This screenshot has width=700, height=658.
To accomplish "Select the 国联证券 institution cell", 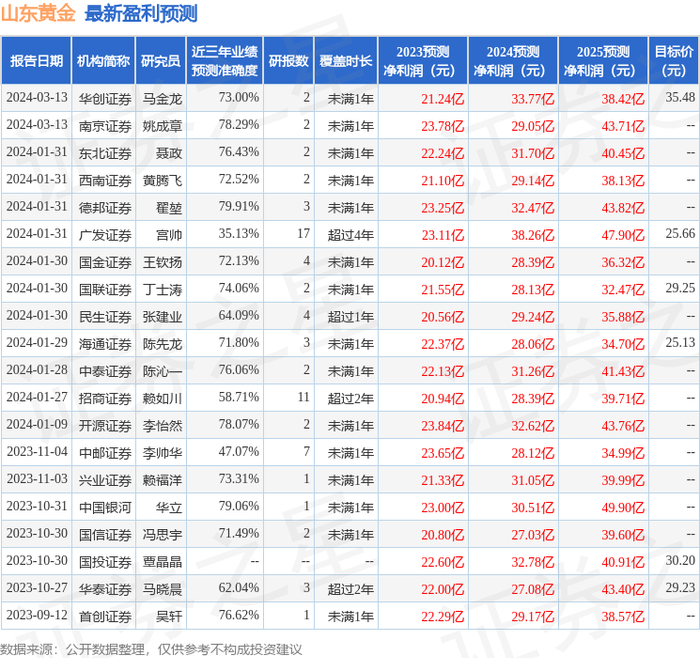I will (105, 289).
